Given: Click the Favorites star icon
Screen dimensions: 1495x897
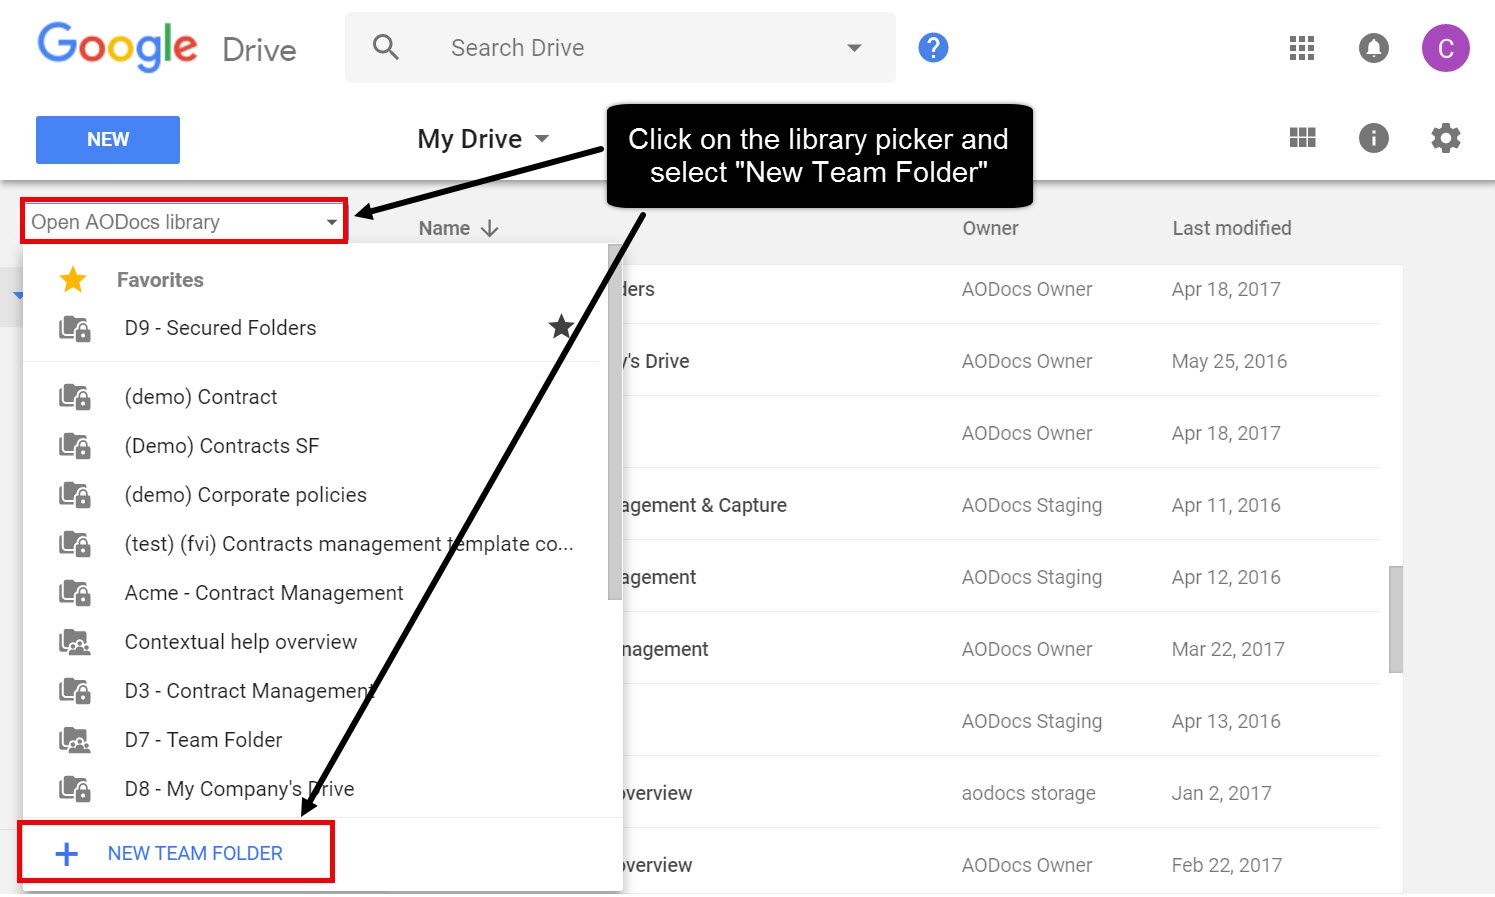Looking at the screenshot, I should point(73,280).
